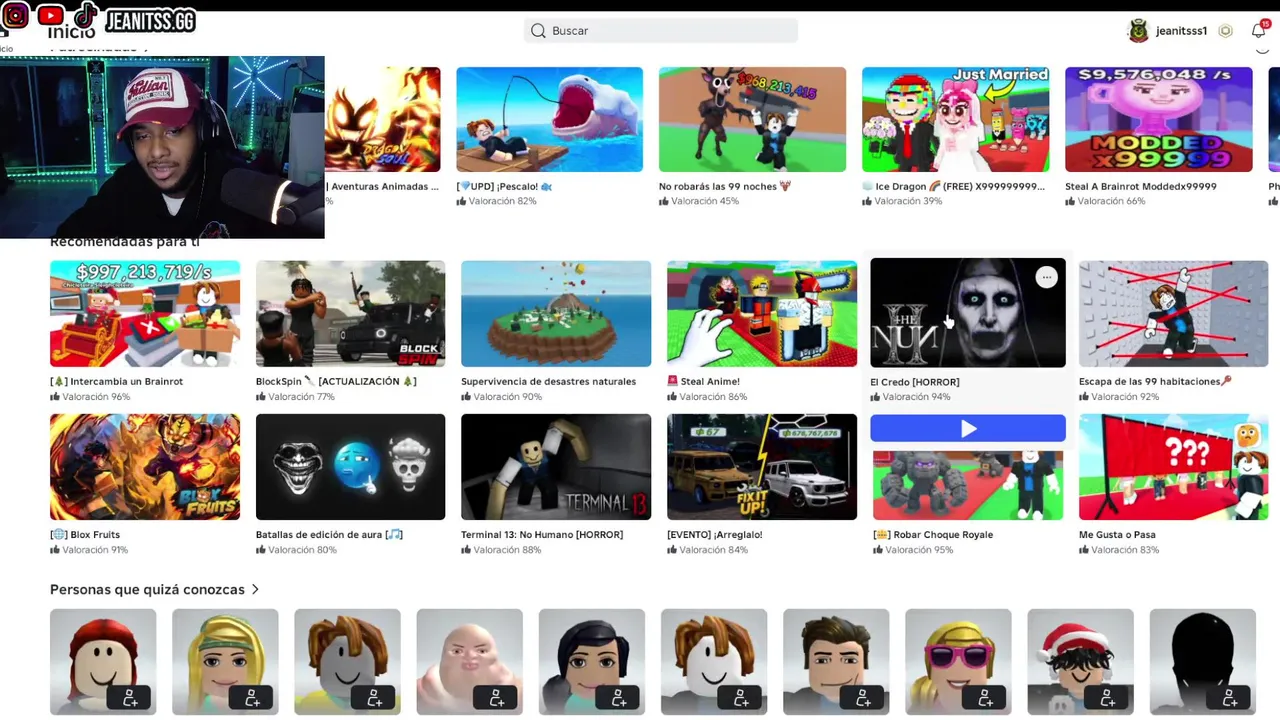Open the Inicio navigation tab
Image resolution: width=1280 pixels, height=720 pixels.
[x=71, y=32]
